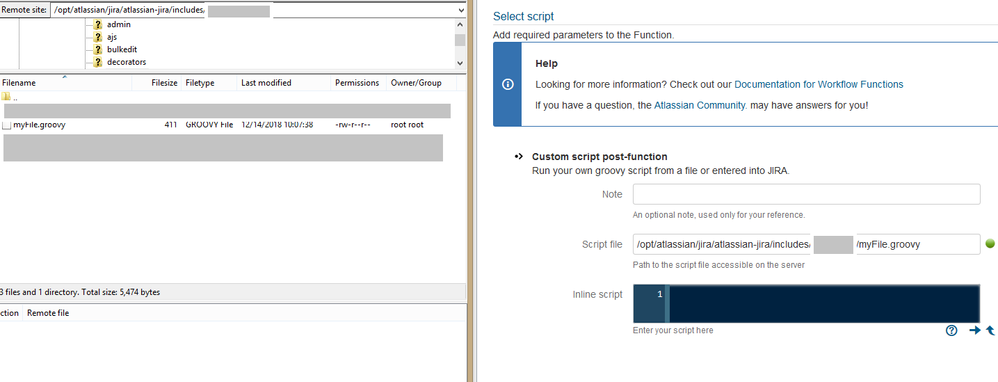Click the decorators folder question-mark icon

coord(98,62)
